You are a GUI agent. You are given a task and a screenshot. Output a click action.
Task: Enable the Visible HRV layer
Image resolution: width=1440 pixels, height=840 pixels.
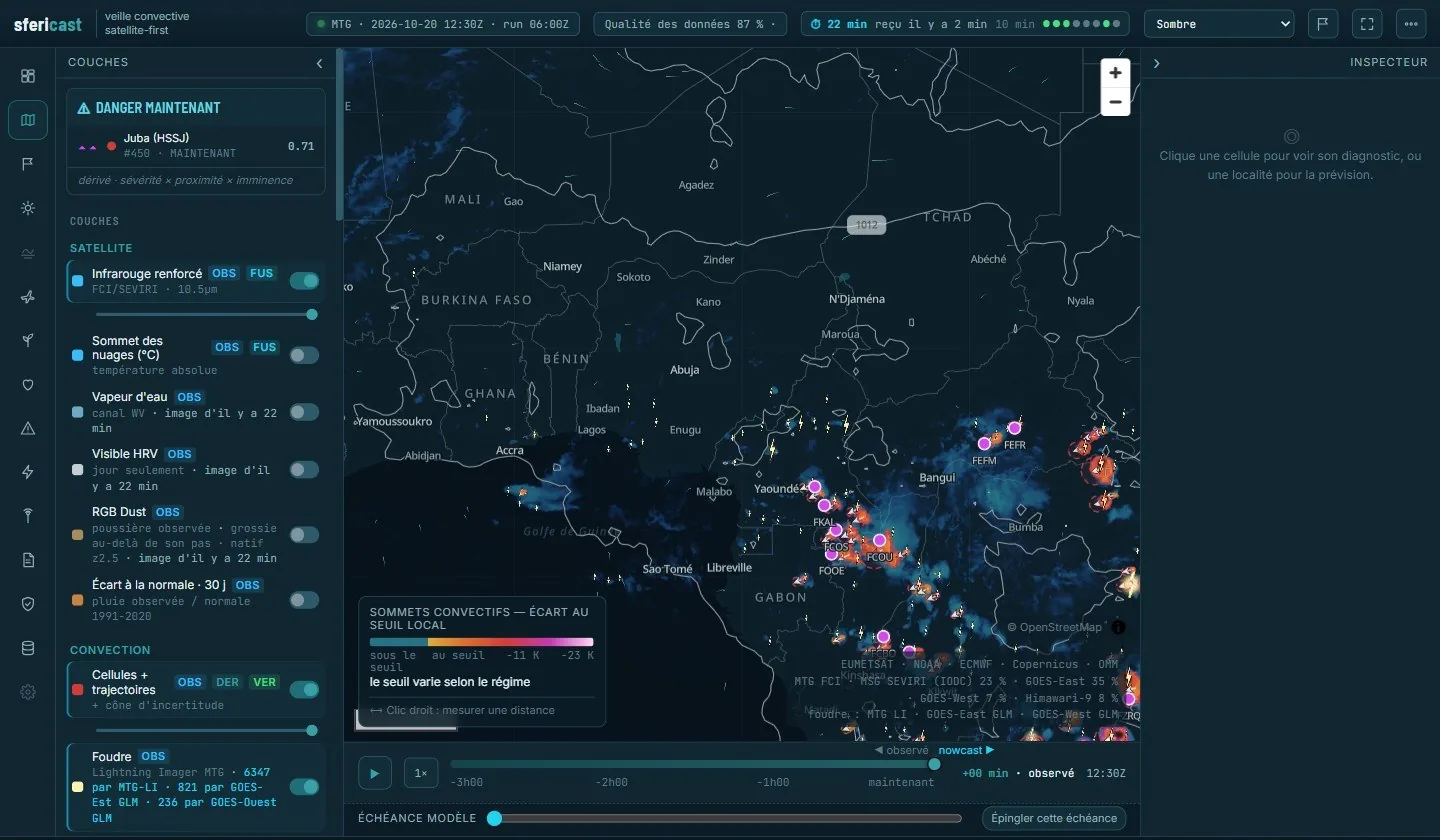point(304,469)
